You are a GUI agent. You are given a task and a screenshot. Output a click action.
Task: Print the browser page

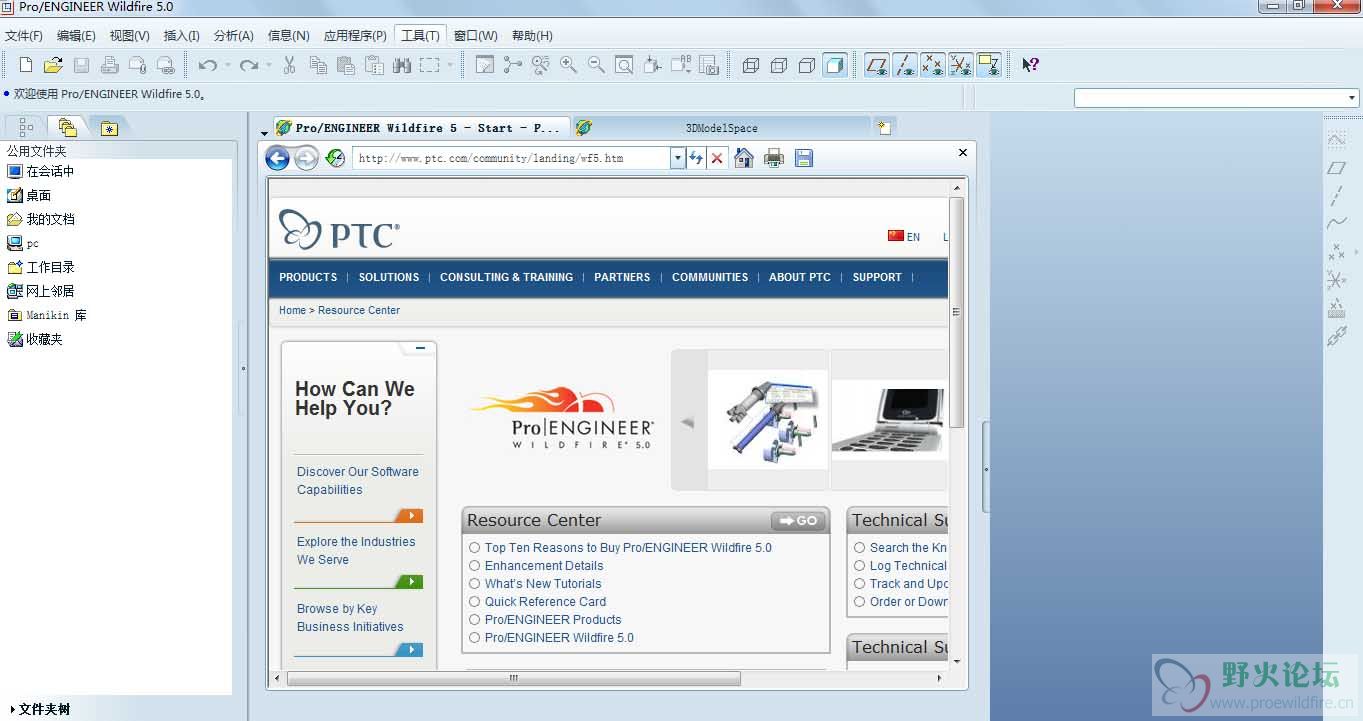point(774,158)
